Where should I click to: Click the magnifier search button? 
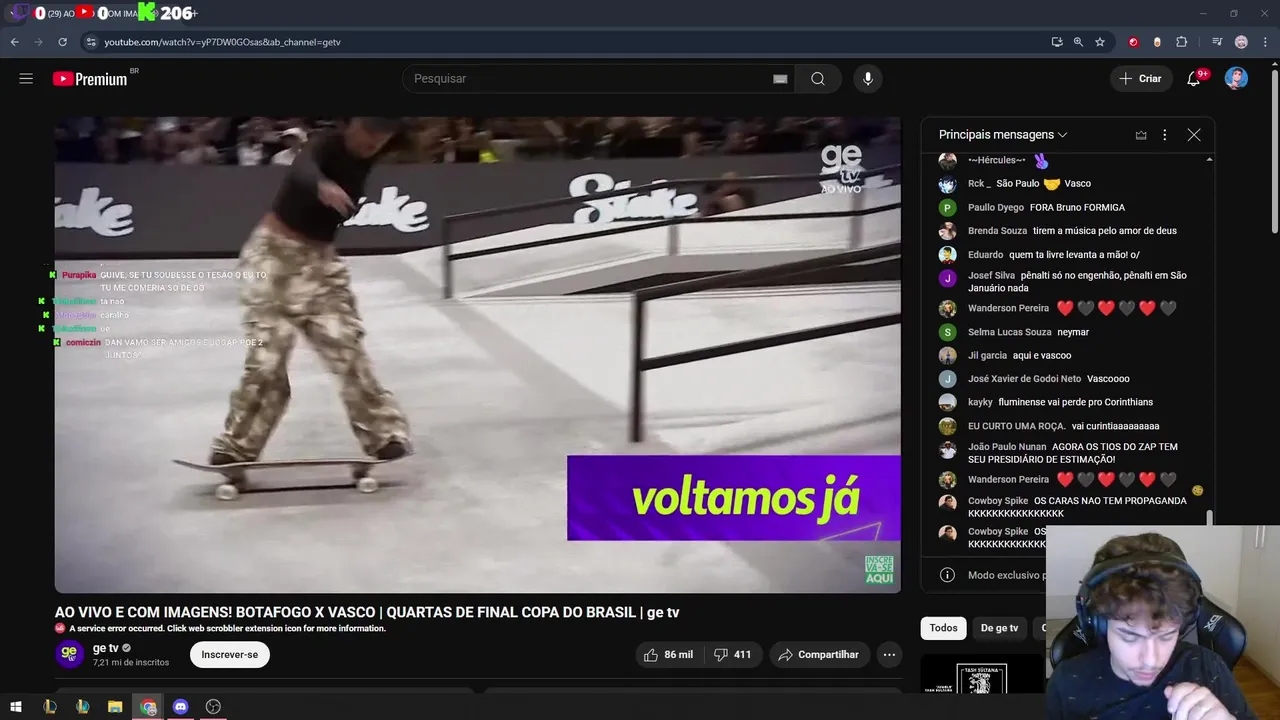click(818, 79)
